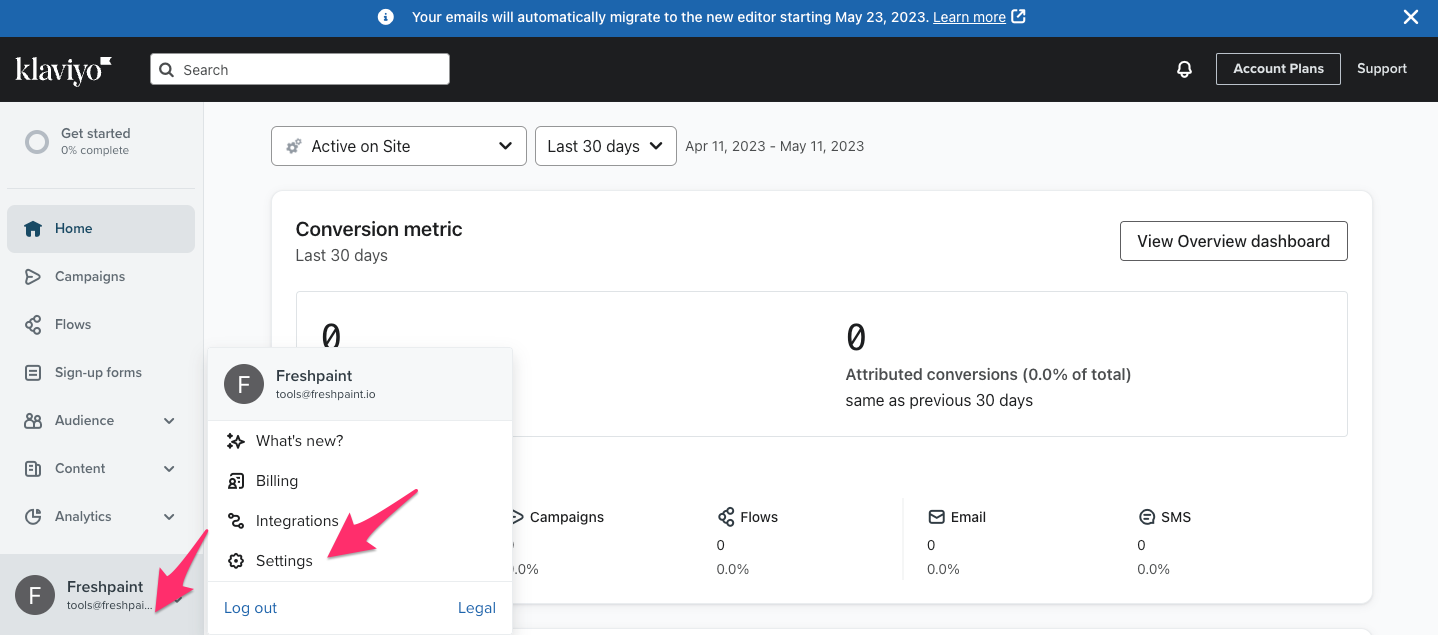The width and height of the screenshot is (1438, 635).
Task: Click the View Overview dashboard button
Action: point(1233,241)
